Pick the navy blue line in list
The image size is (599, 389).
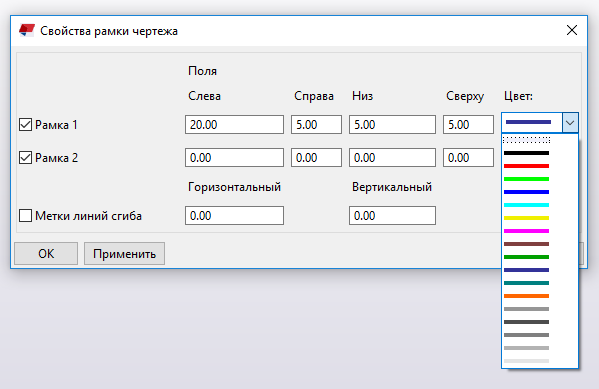coord(526,270)
